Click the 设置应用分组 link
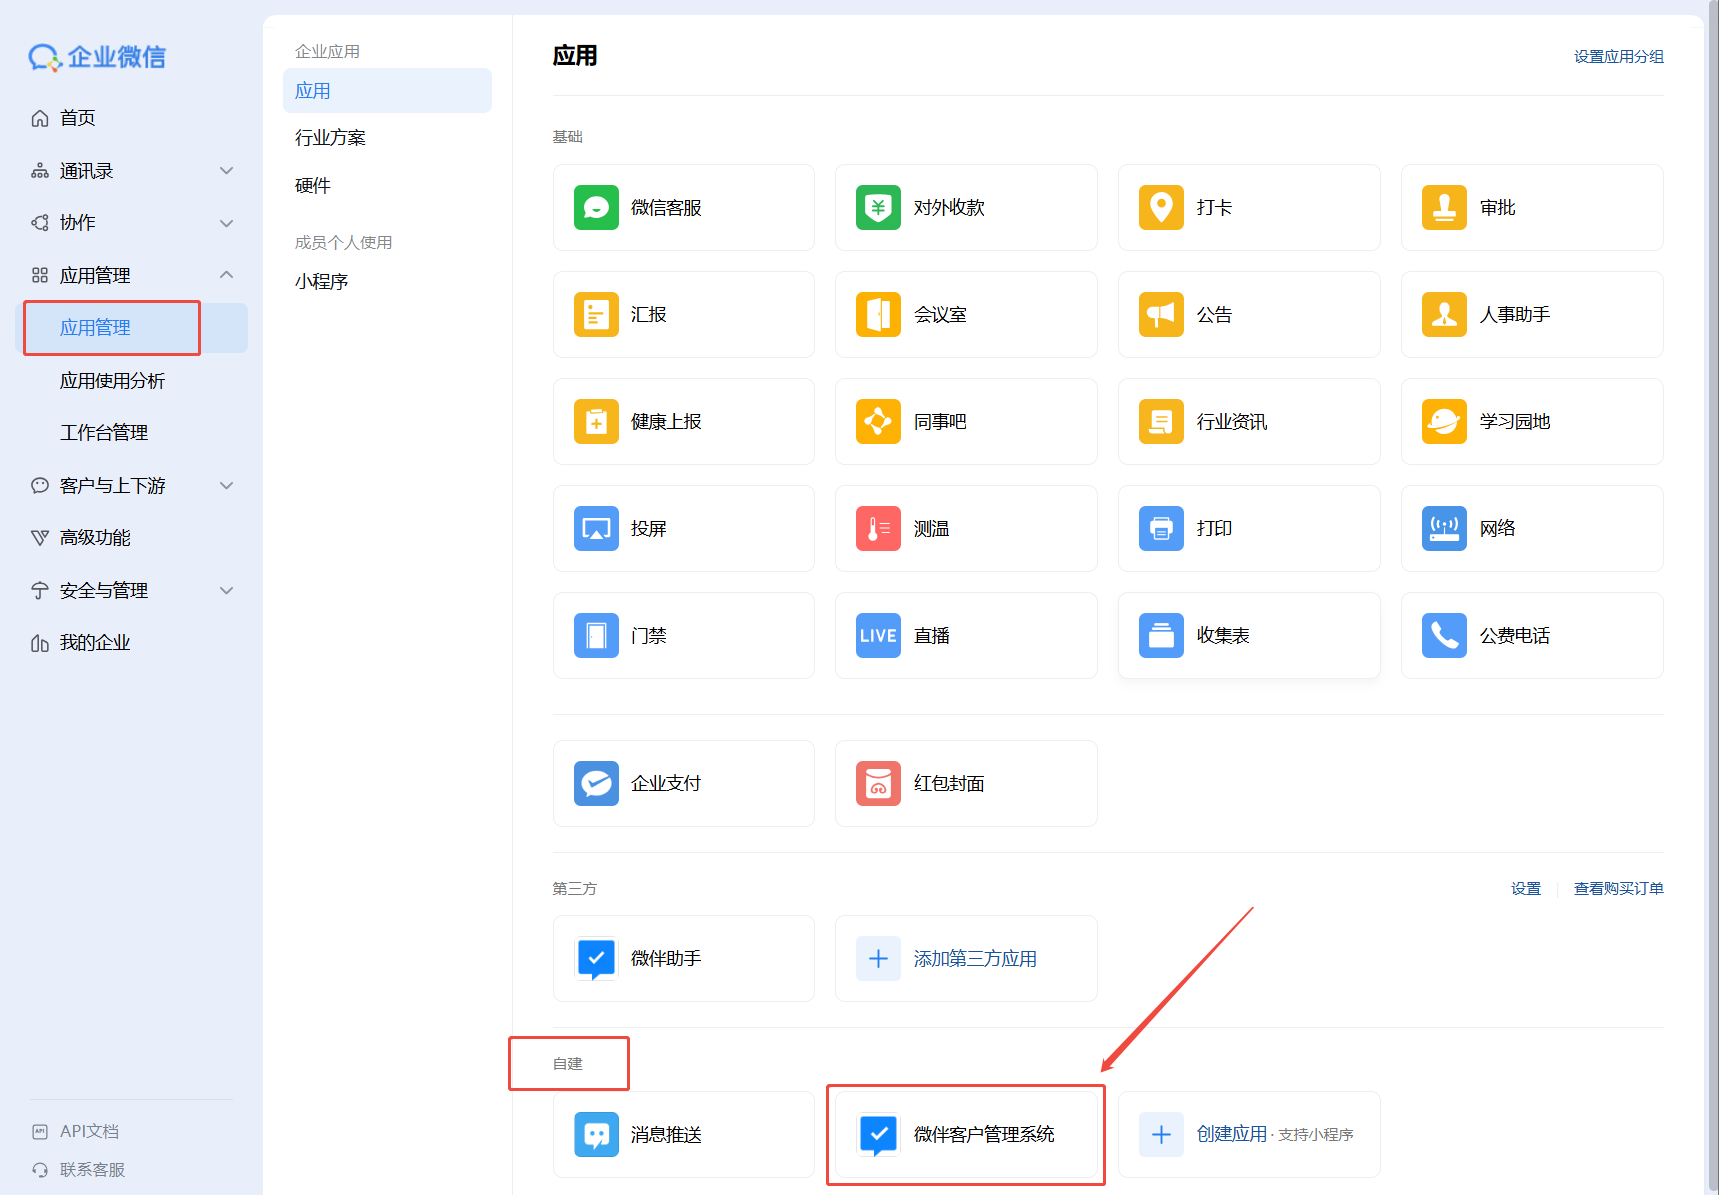The width and height of the screenshot is (1719, 1195). tap(1618, 57)
